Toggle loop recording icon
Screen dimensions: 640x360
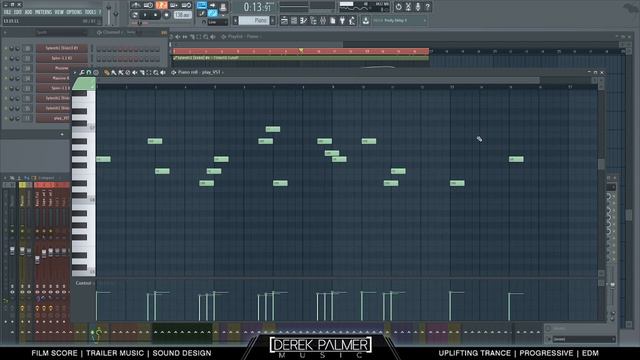[x=187, y=5]
